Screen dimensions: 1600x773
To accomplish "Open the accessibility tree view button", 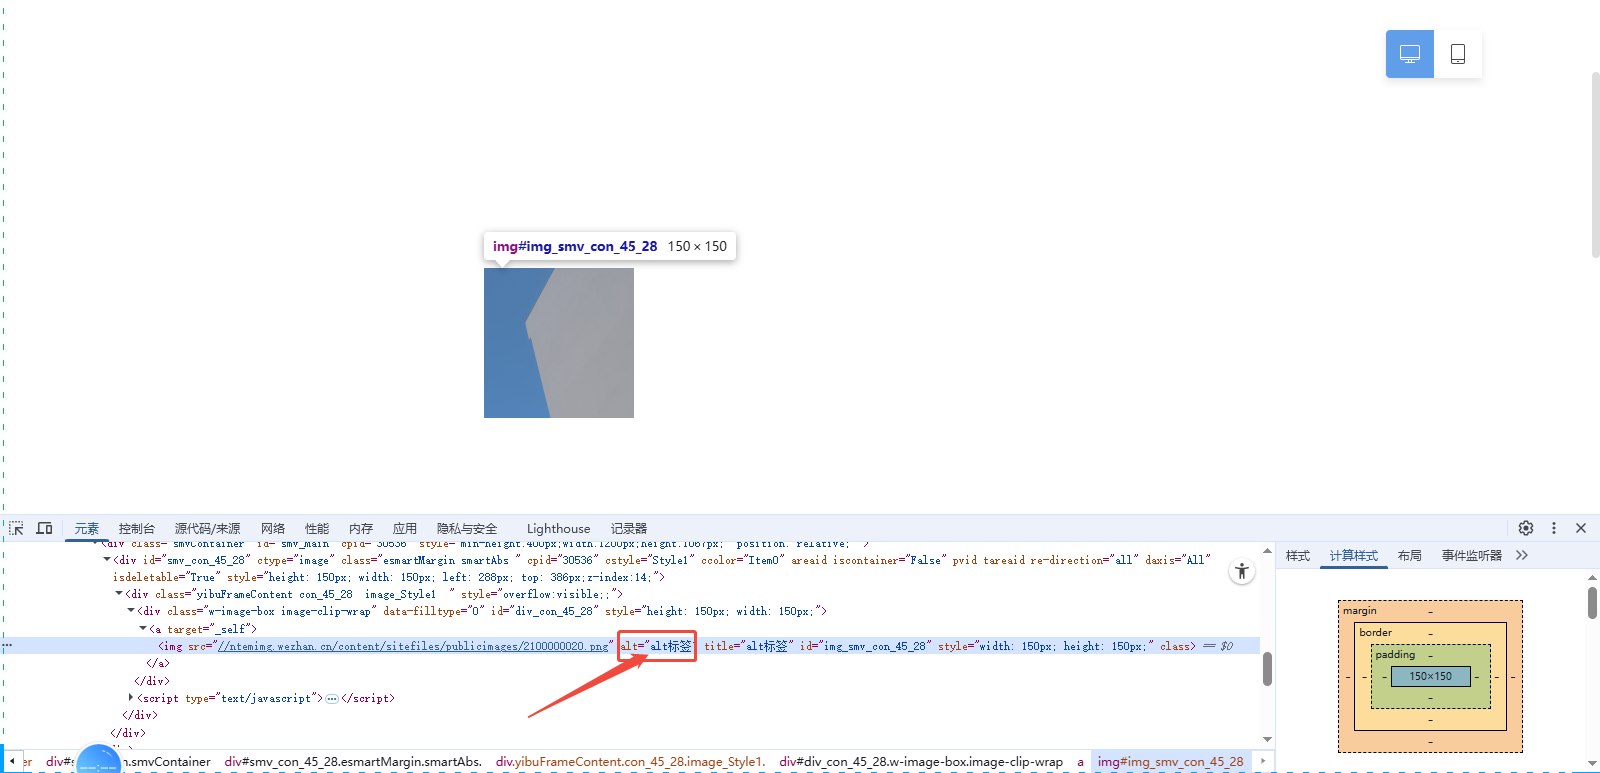I will (1242, 571).
